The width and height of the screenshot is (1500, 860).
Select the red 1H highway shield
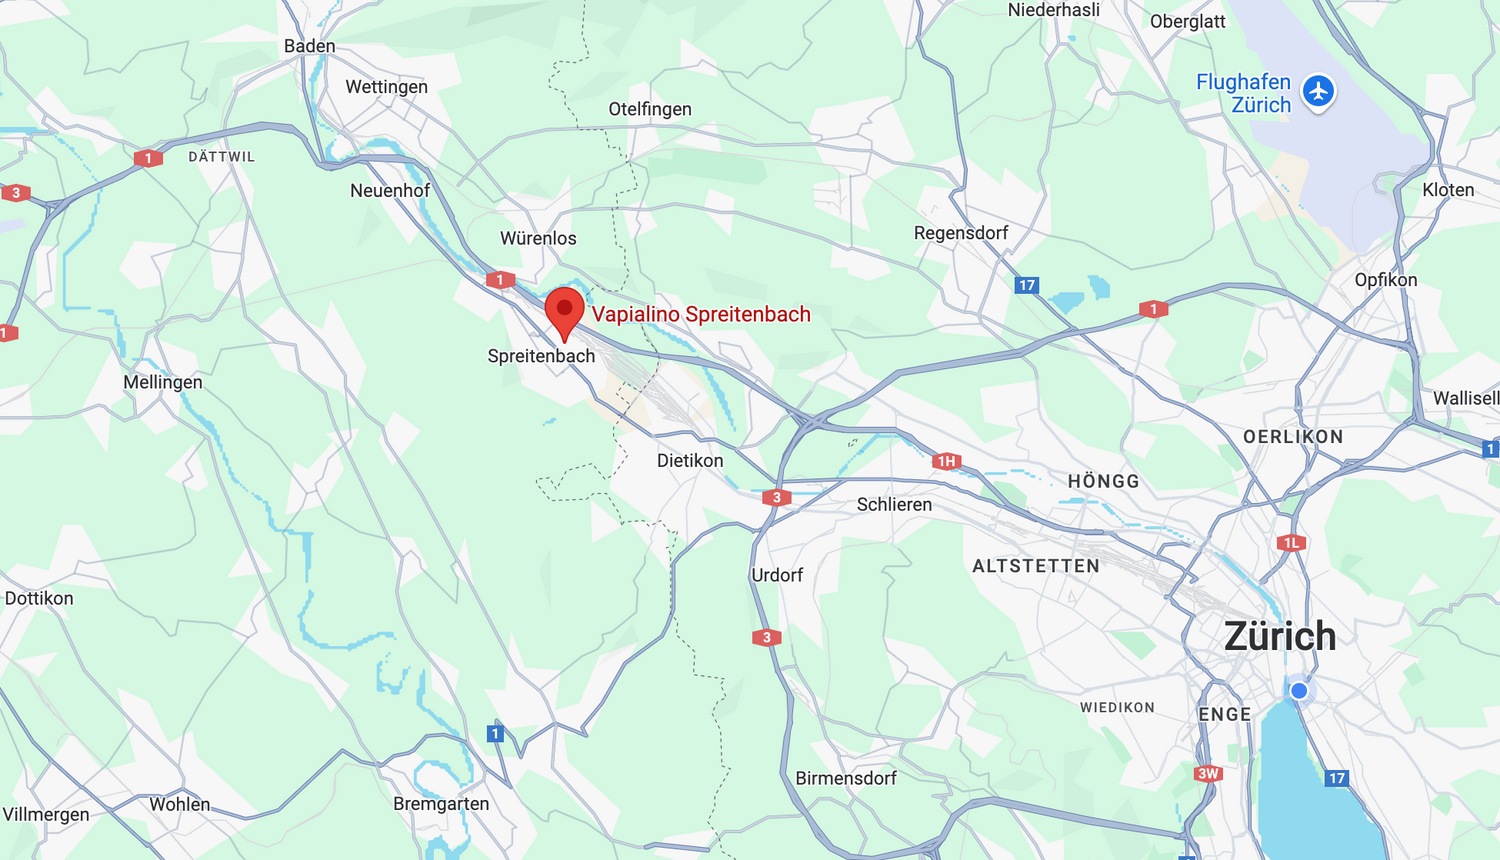pyautogui.click(x=947, y=461)
